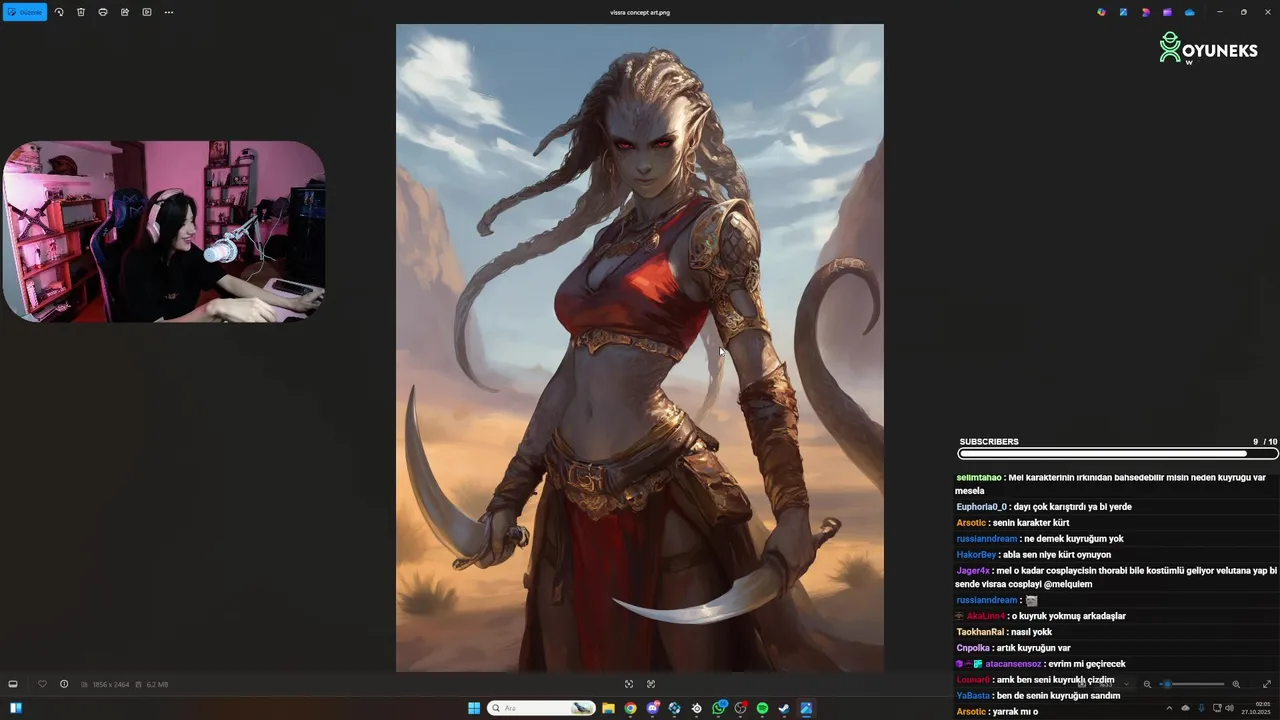
Task: Click the OYUNEKS logo overlay
Action: 1208,48
